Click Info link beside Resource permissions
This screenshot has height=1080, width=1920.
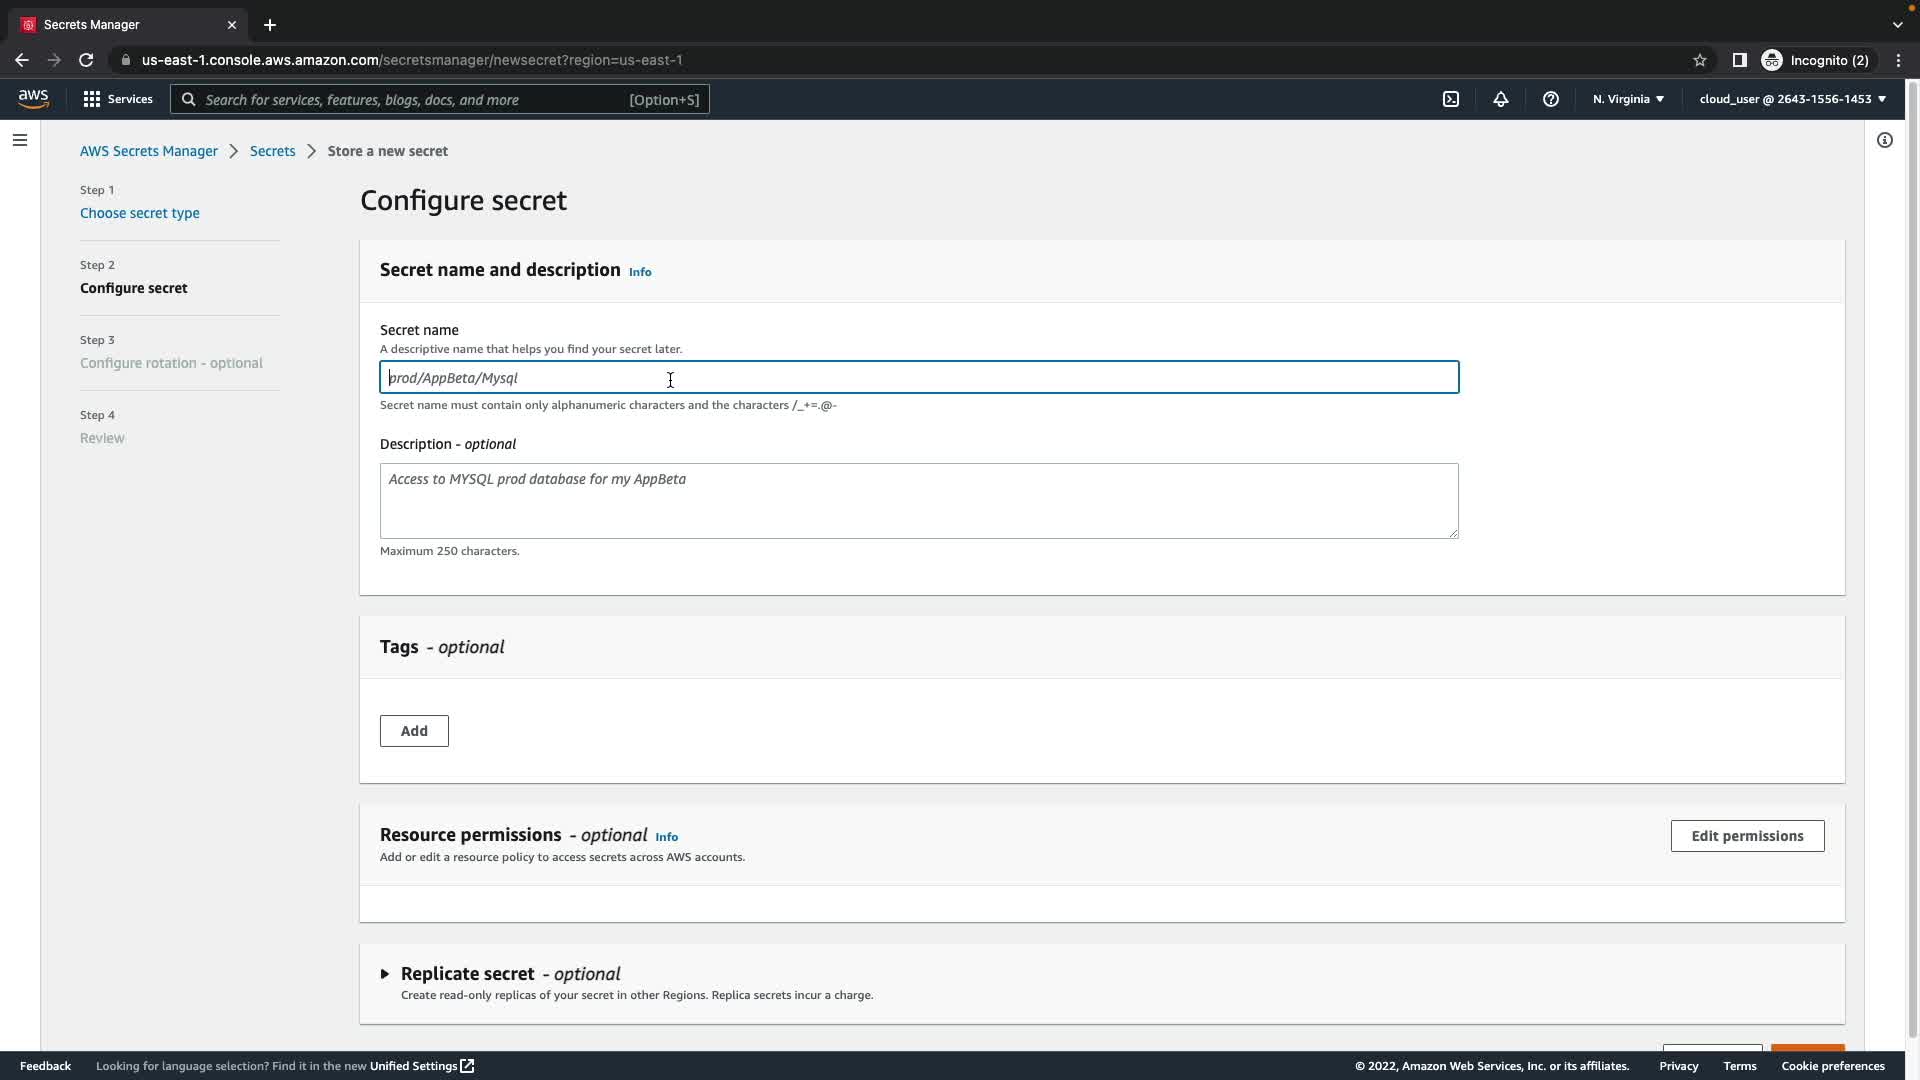point(666,837)
